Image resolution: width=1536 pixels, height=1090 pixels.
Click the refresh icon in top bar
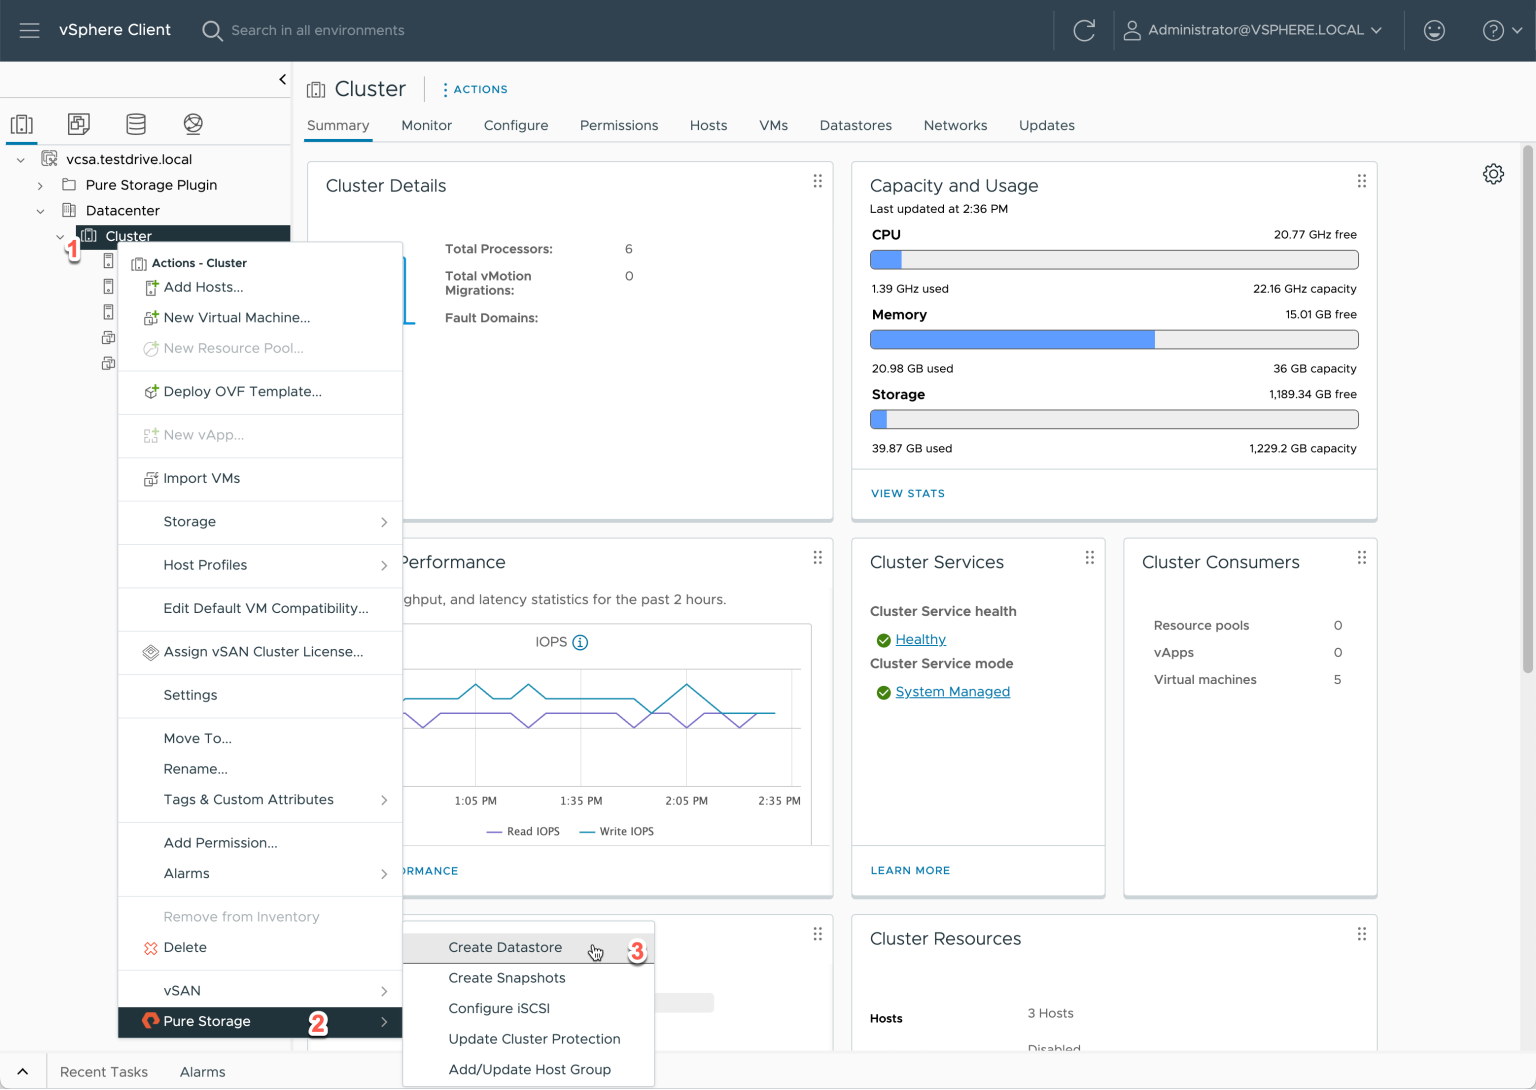point(1084,30)
